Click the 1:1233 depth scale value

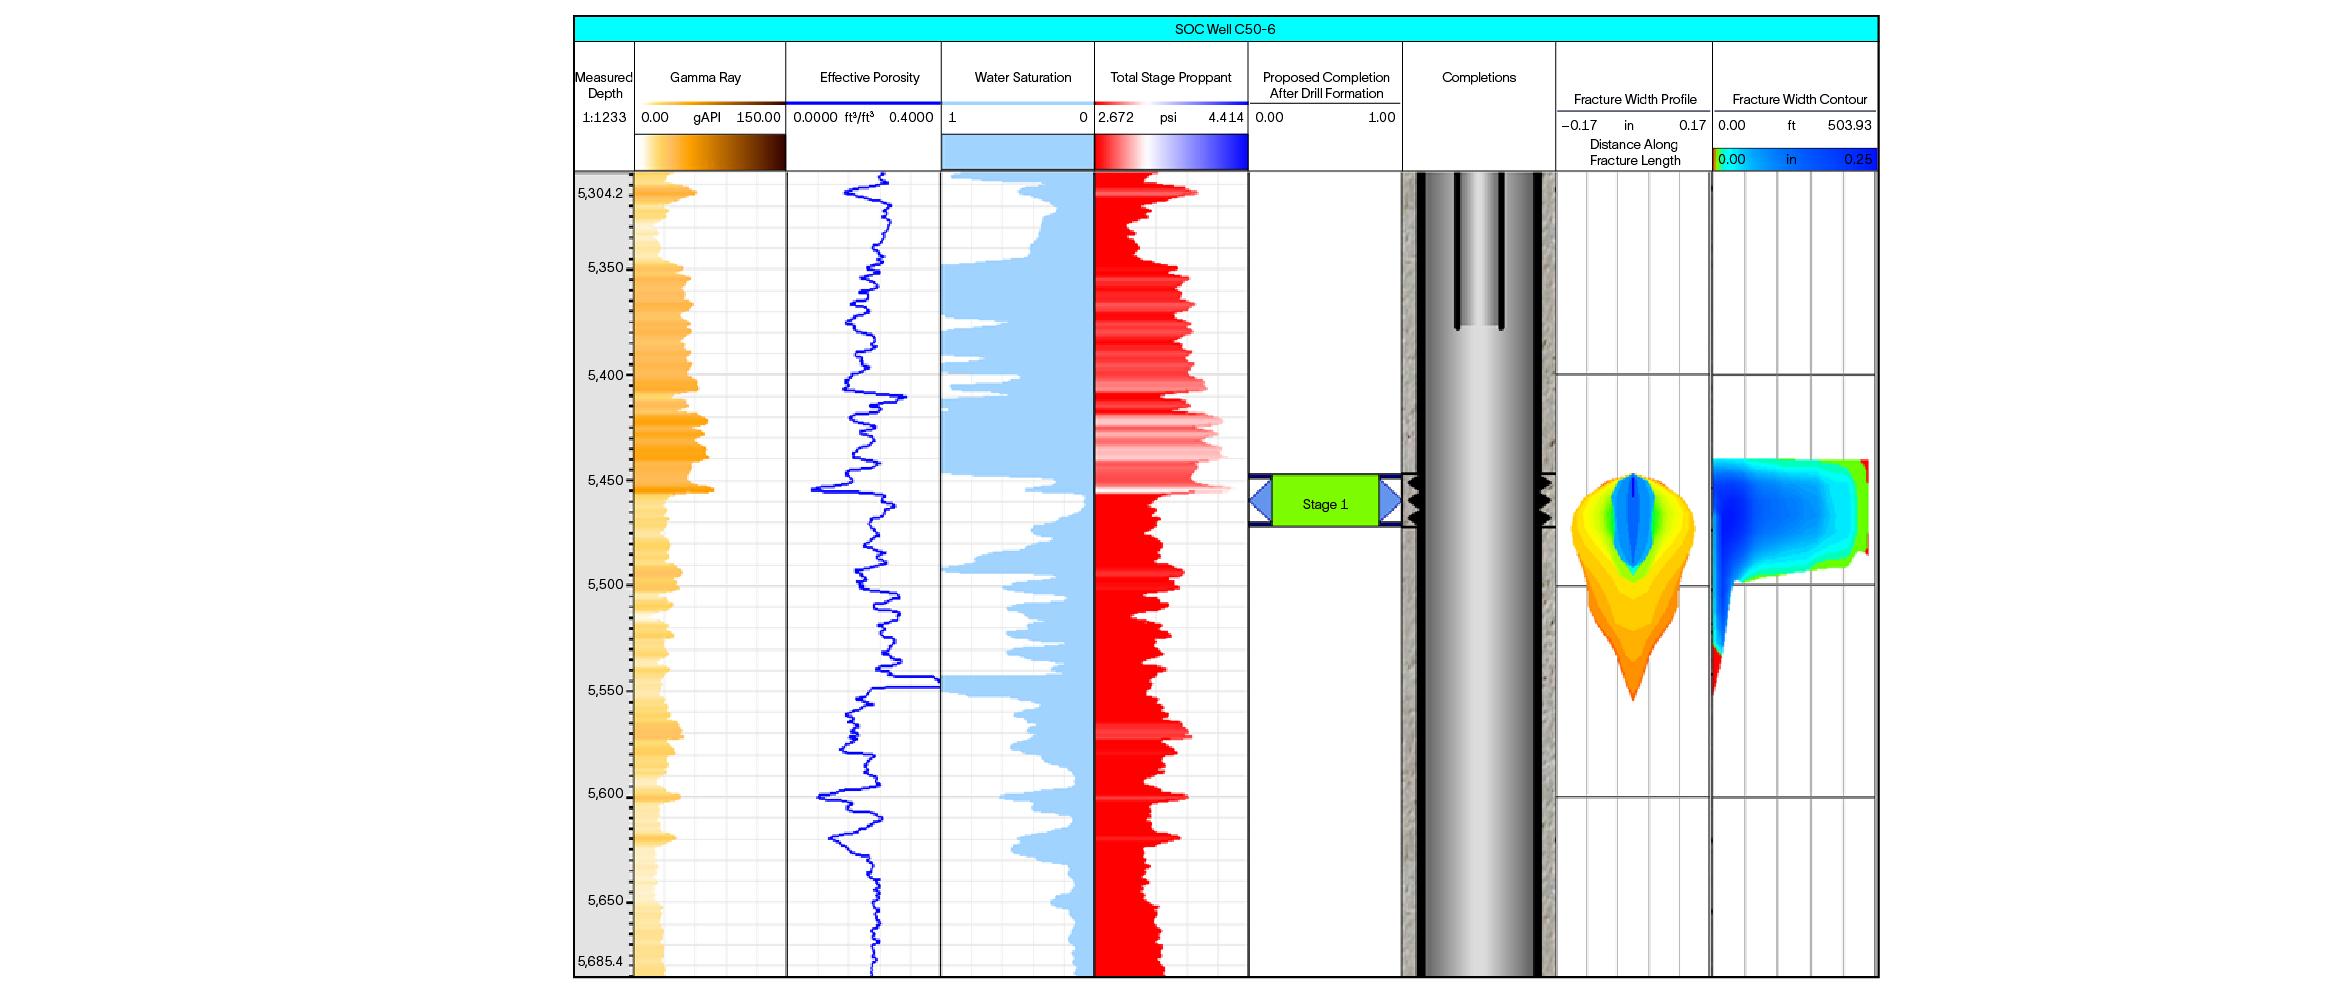[x=604, y=117]
